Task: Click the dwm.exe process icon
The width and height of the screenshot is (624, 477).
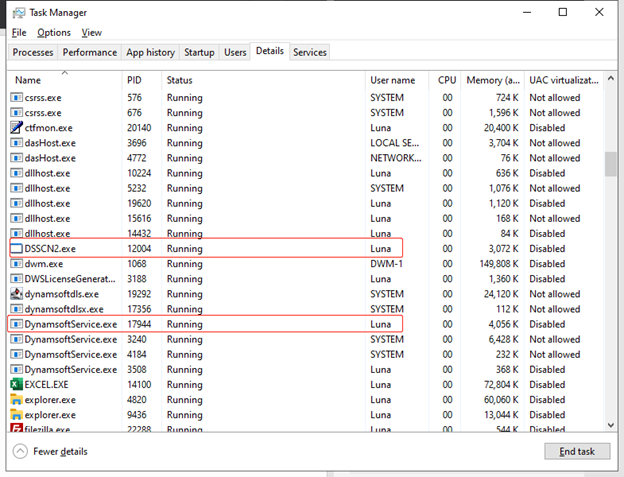Action: coord(16,264)
